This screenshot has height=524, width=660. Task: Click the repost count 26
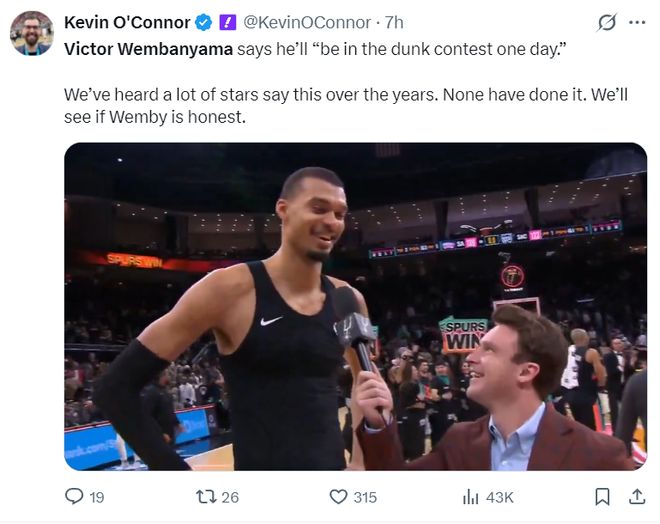point(230,497)
